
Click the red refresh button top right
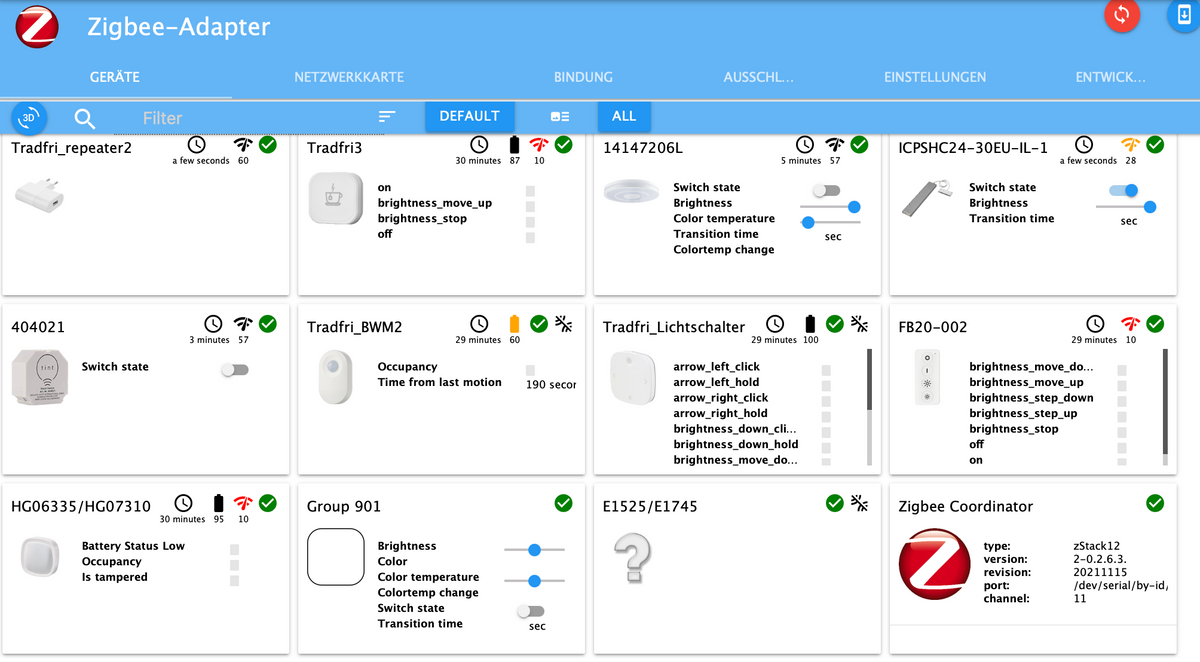tap(1121, 14)
